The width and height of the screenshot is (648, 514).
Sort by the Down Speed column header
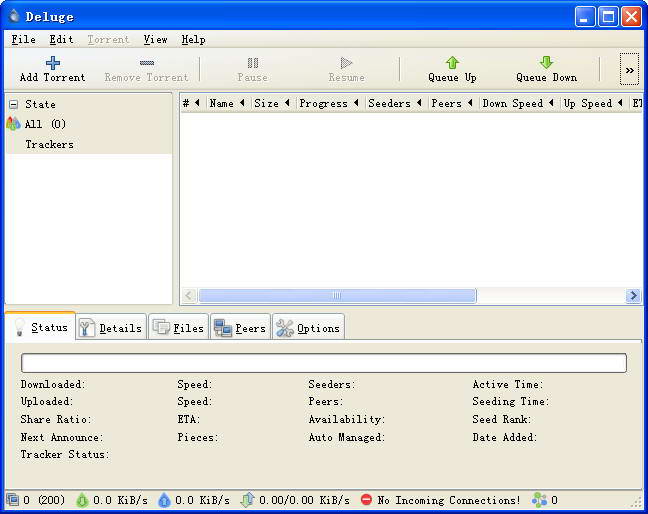(x=519, y=103)
